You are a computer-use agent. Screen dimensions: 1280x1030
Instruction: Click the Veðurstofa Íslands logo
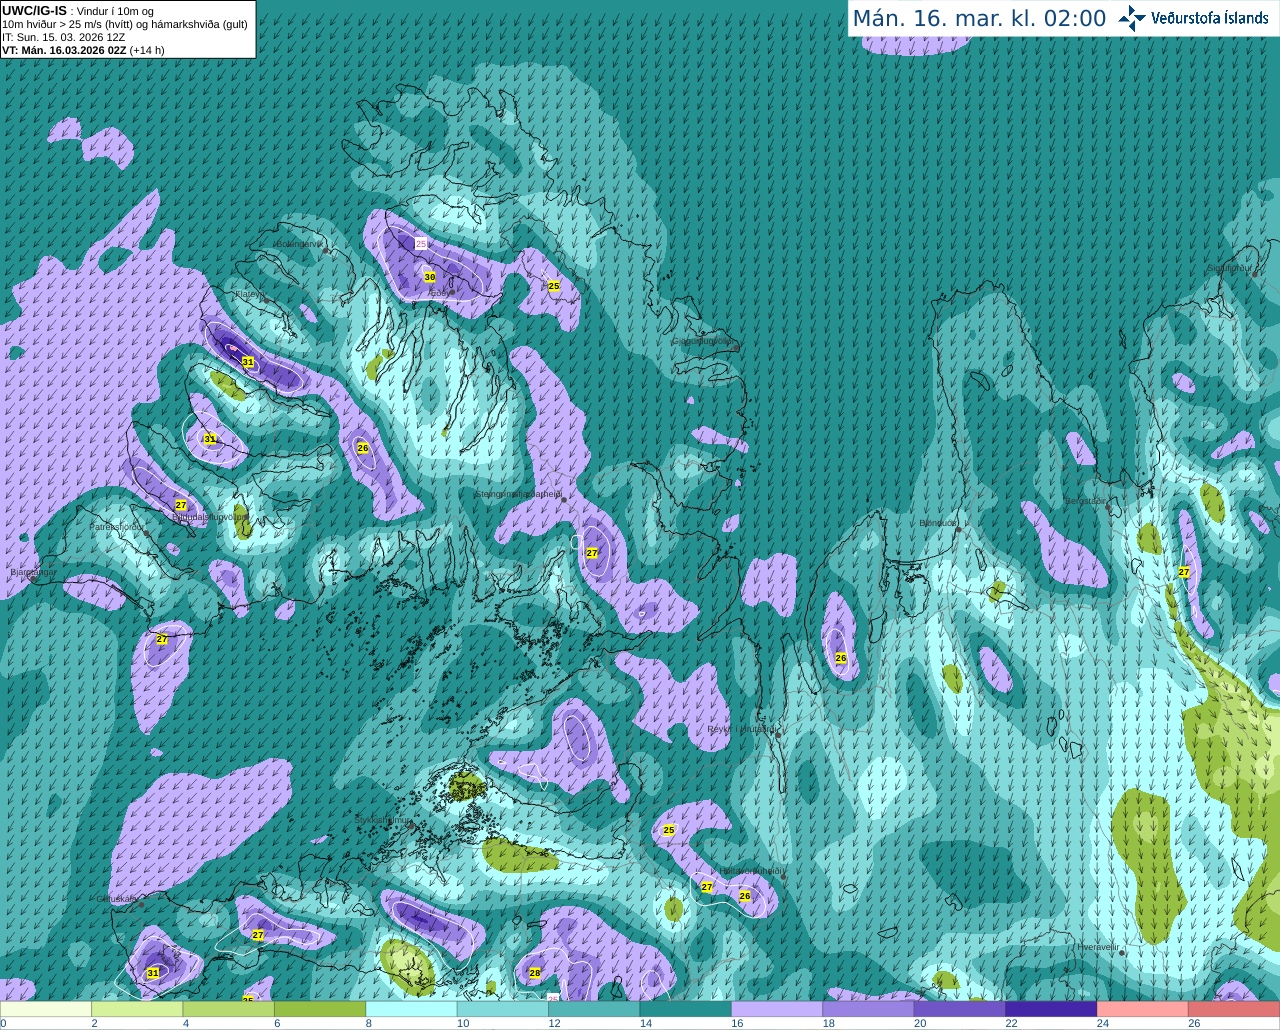1193,18
